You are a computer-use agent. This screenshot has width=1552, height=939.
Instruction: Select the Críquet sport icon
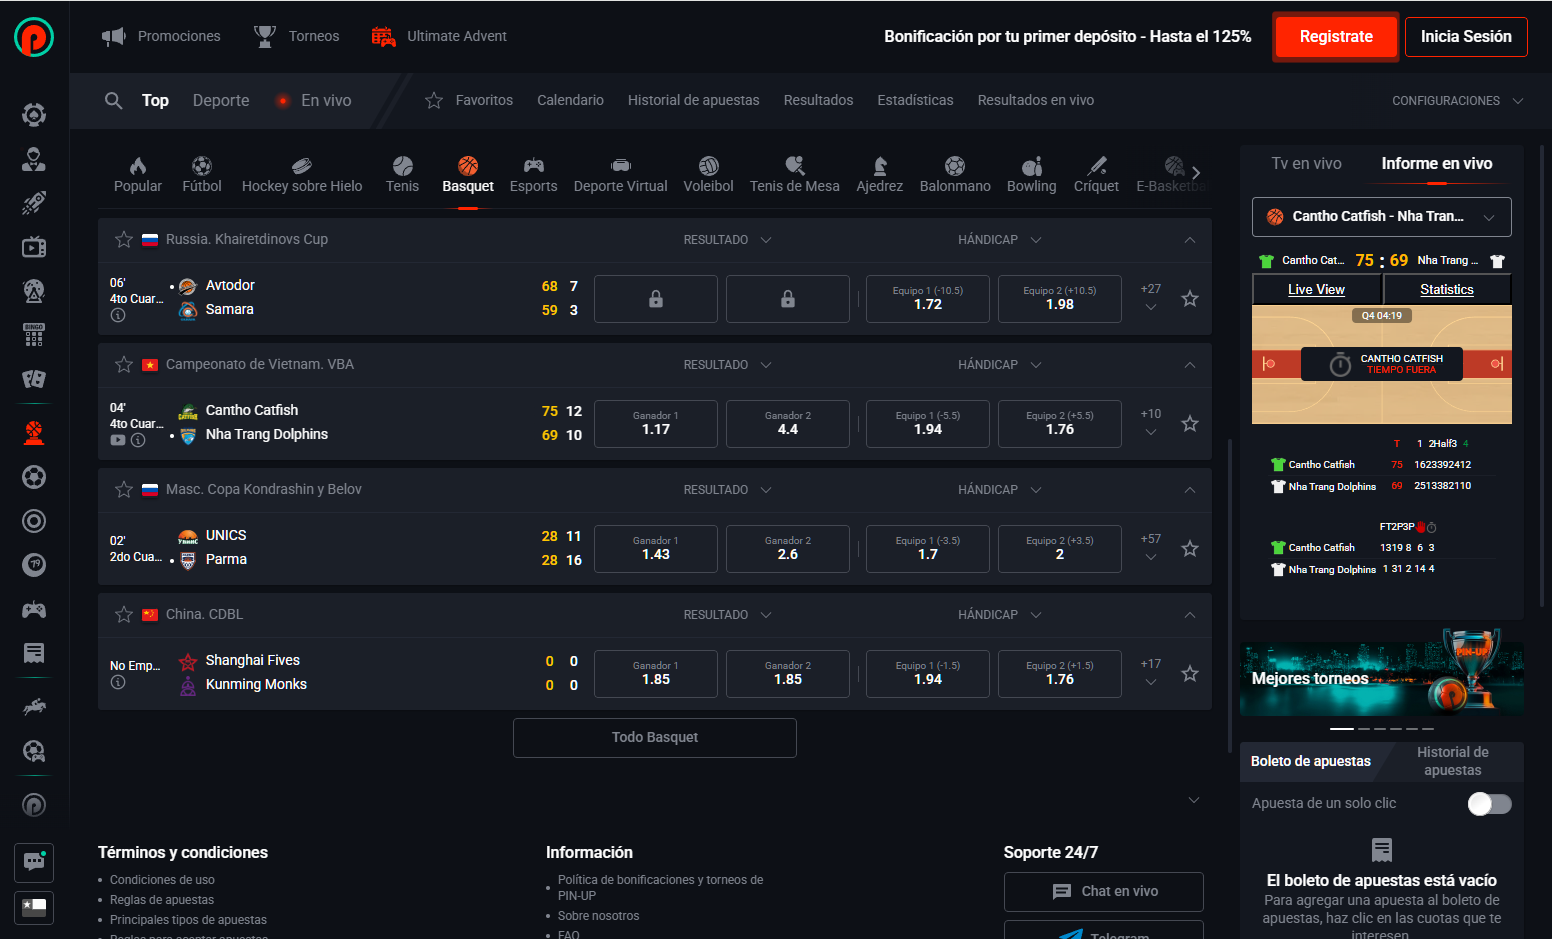point(1097,174)
